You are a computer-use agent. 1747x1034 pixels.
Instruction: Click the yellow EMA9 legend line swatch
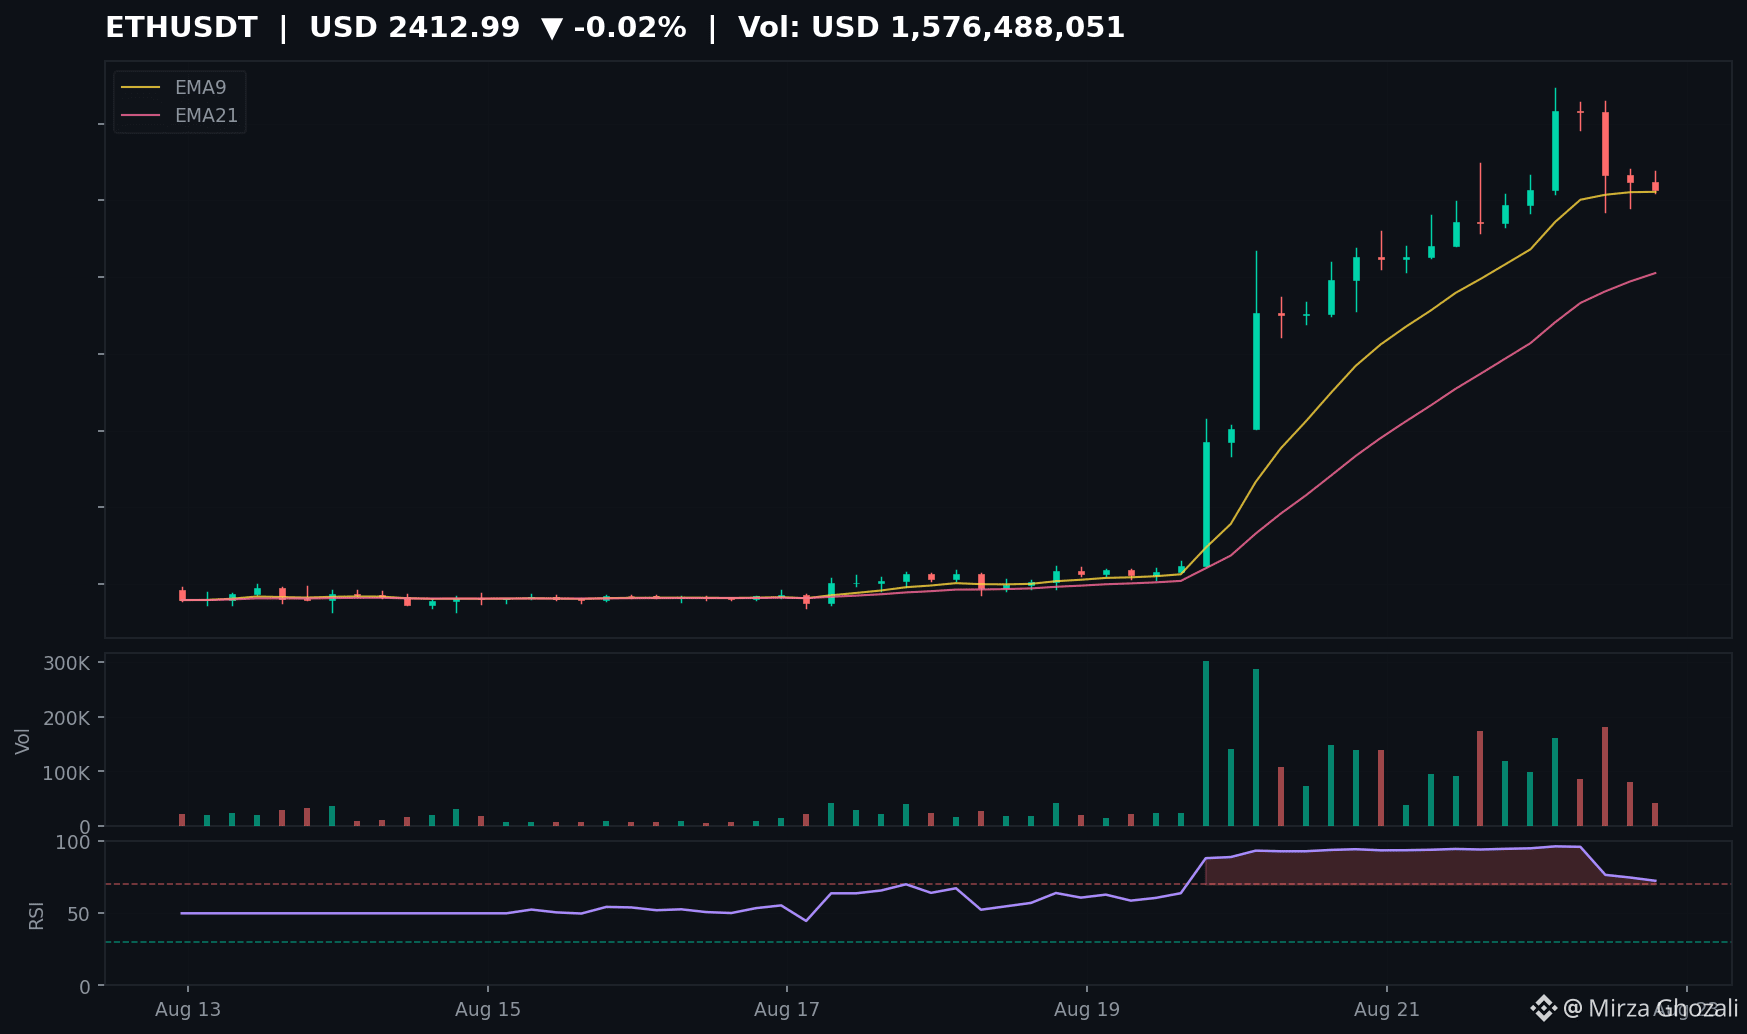[140, 88]
